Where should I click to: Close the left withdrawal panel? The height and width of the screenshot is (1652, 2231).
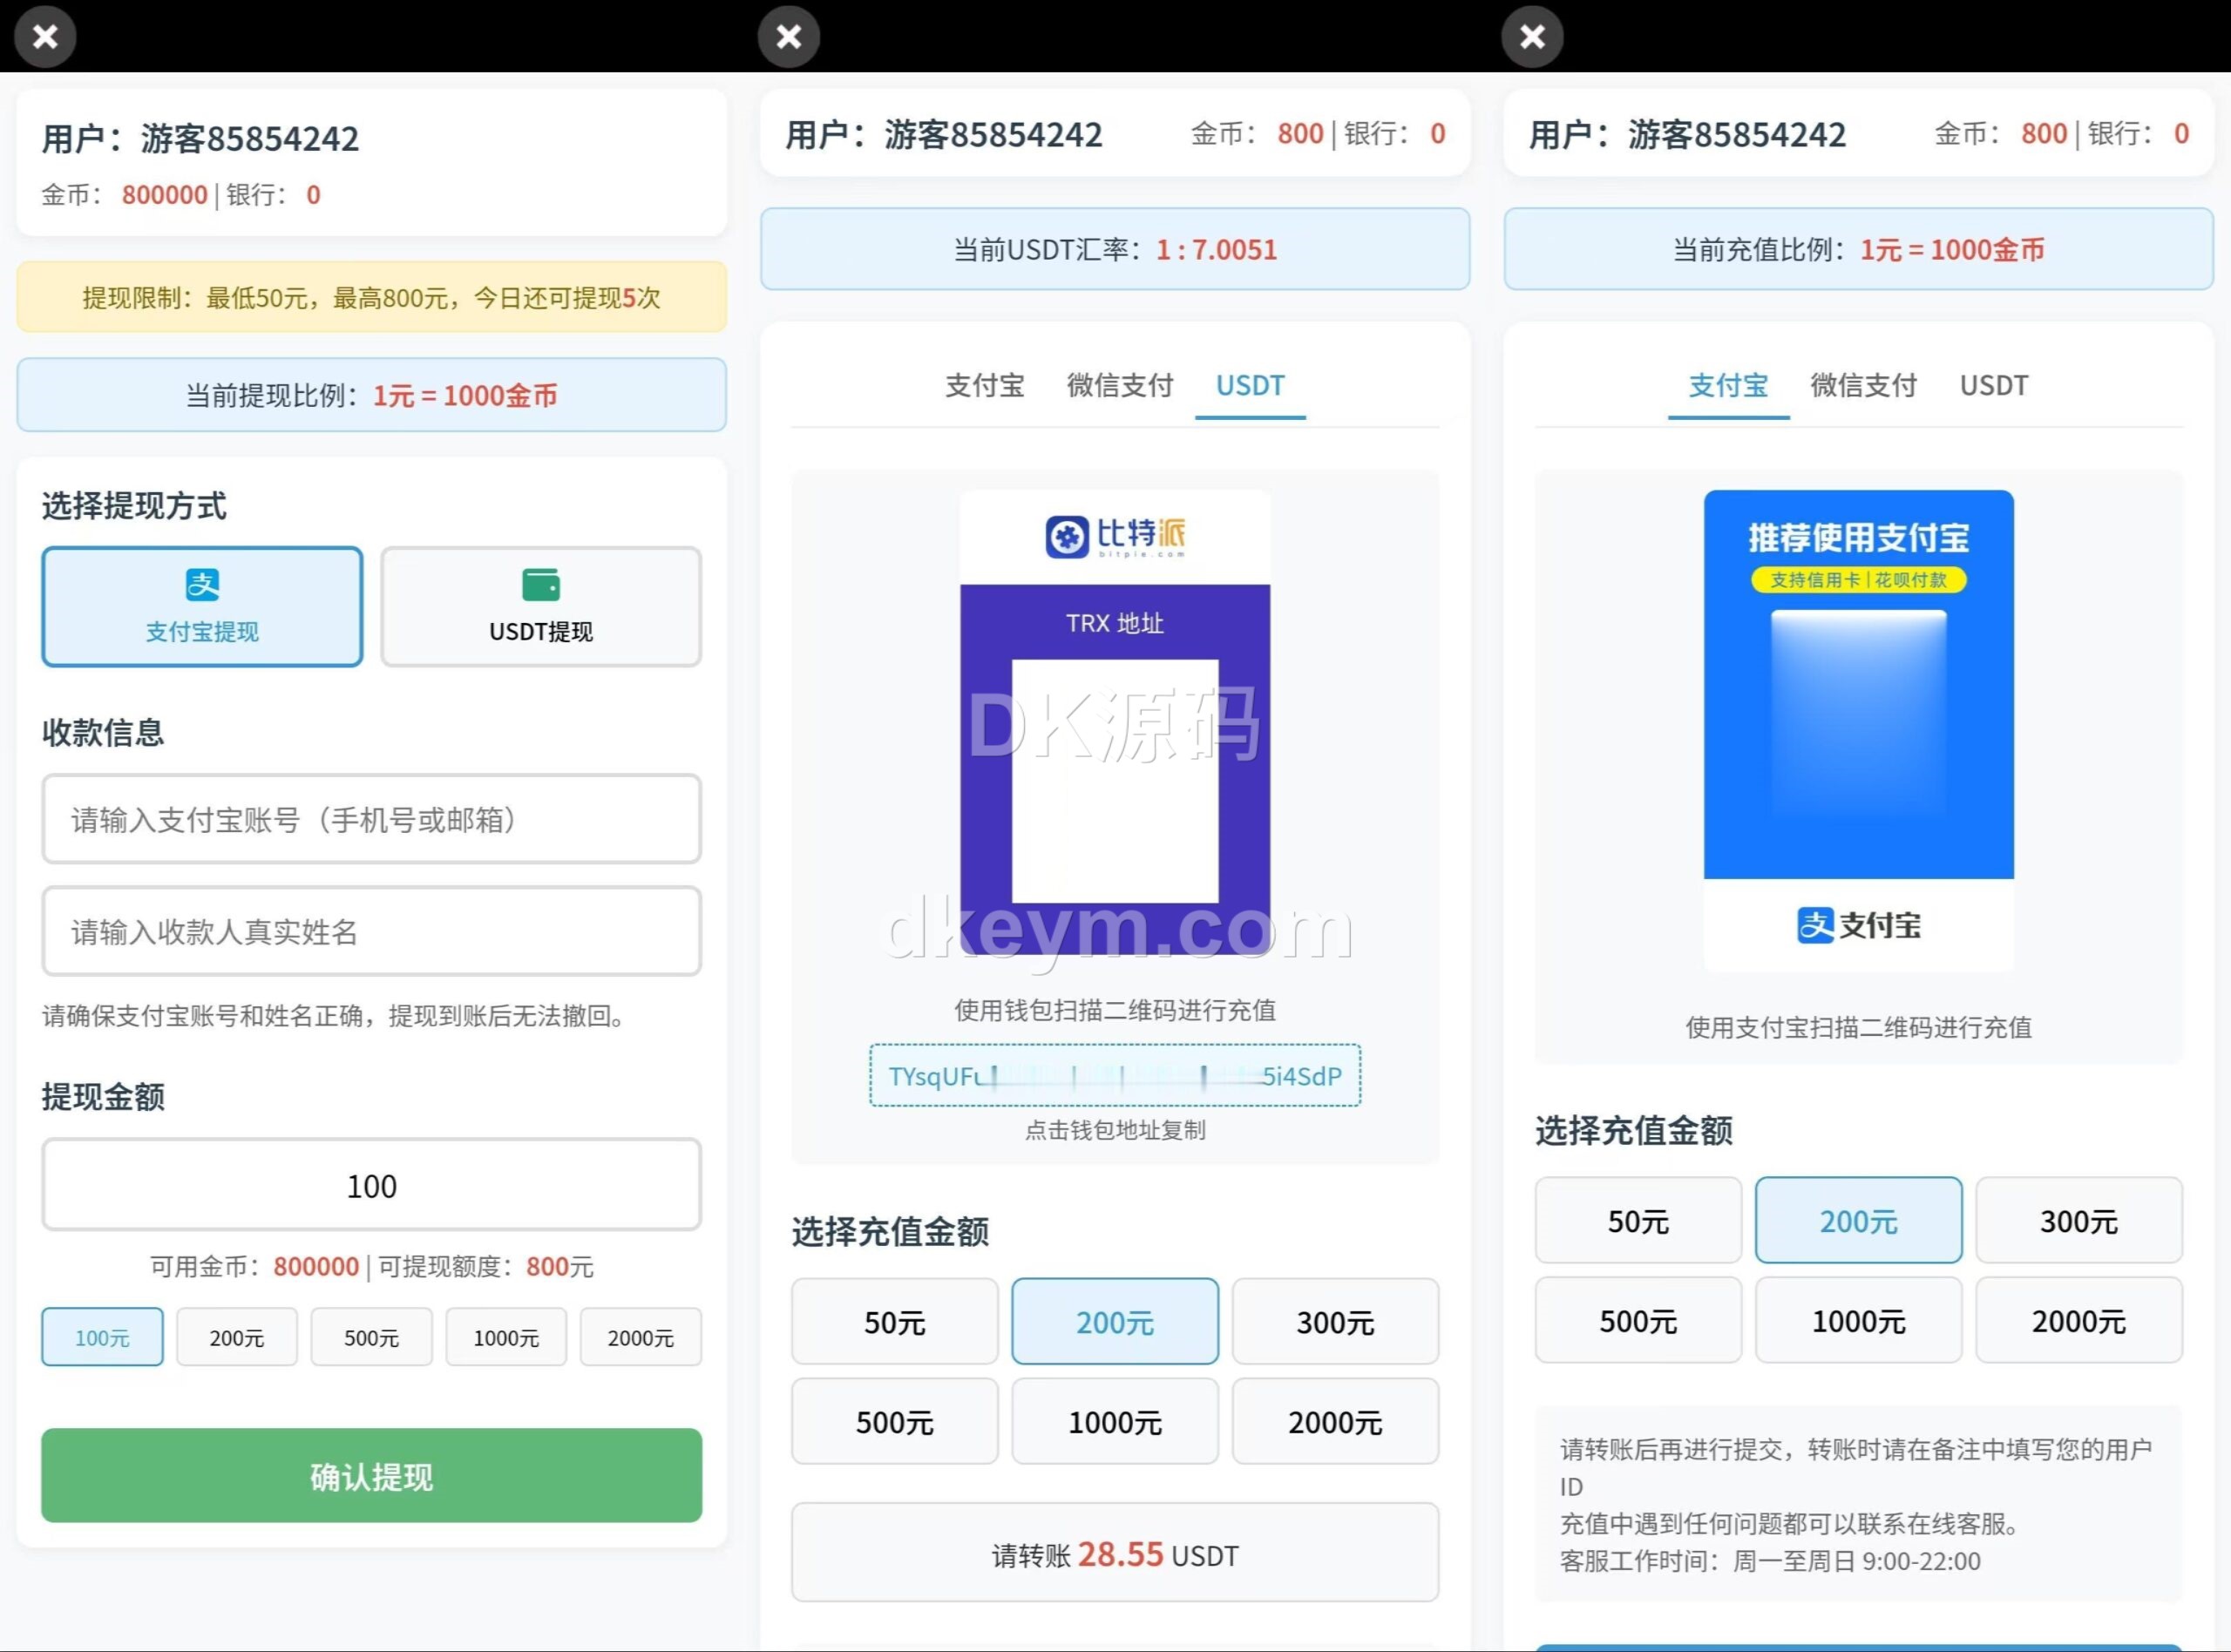coord(45,37)
